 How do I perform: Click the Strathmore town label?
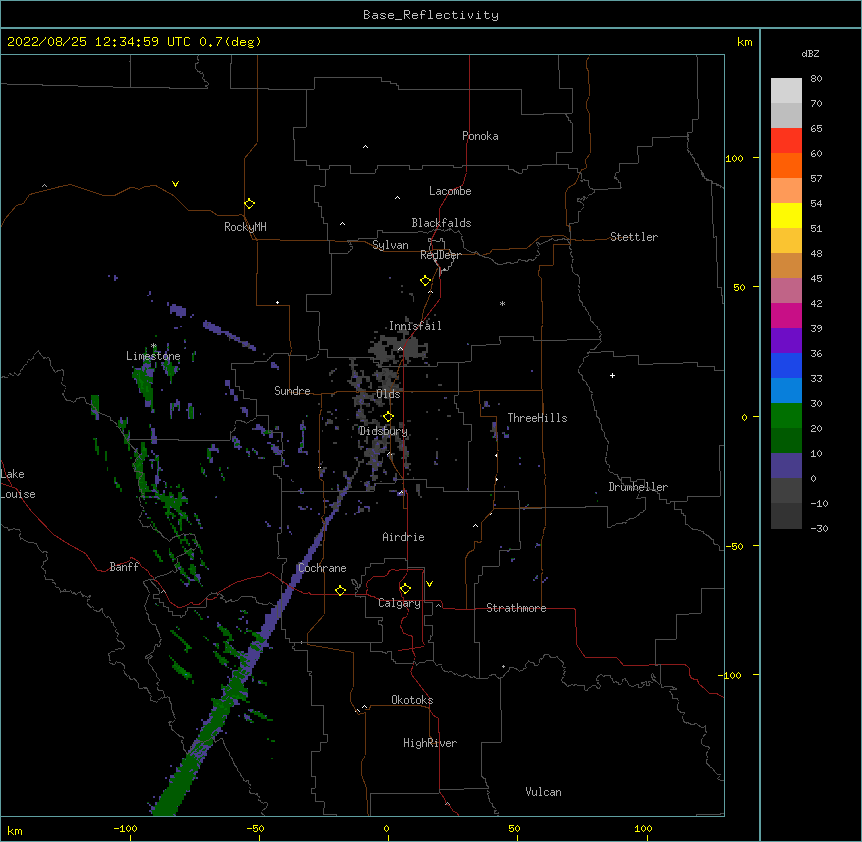(516, 608)
